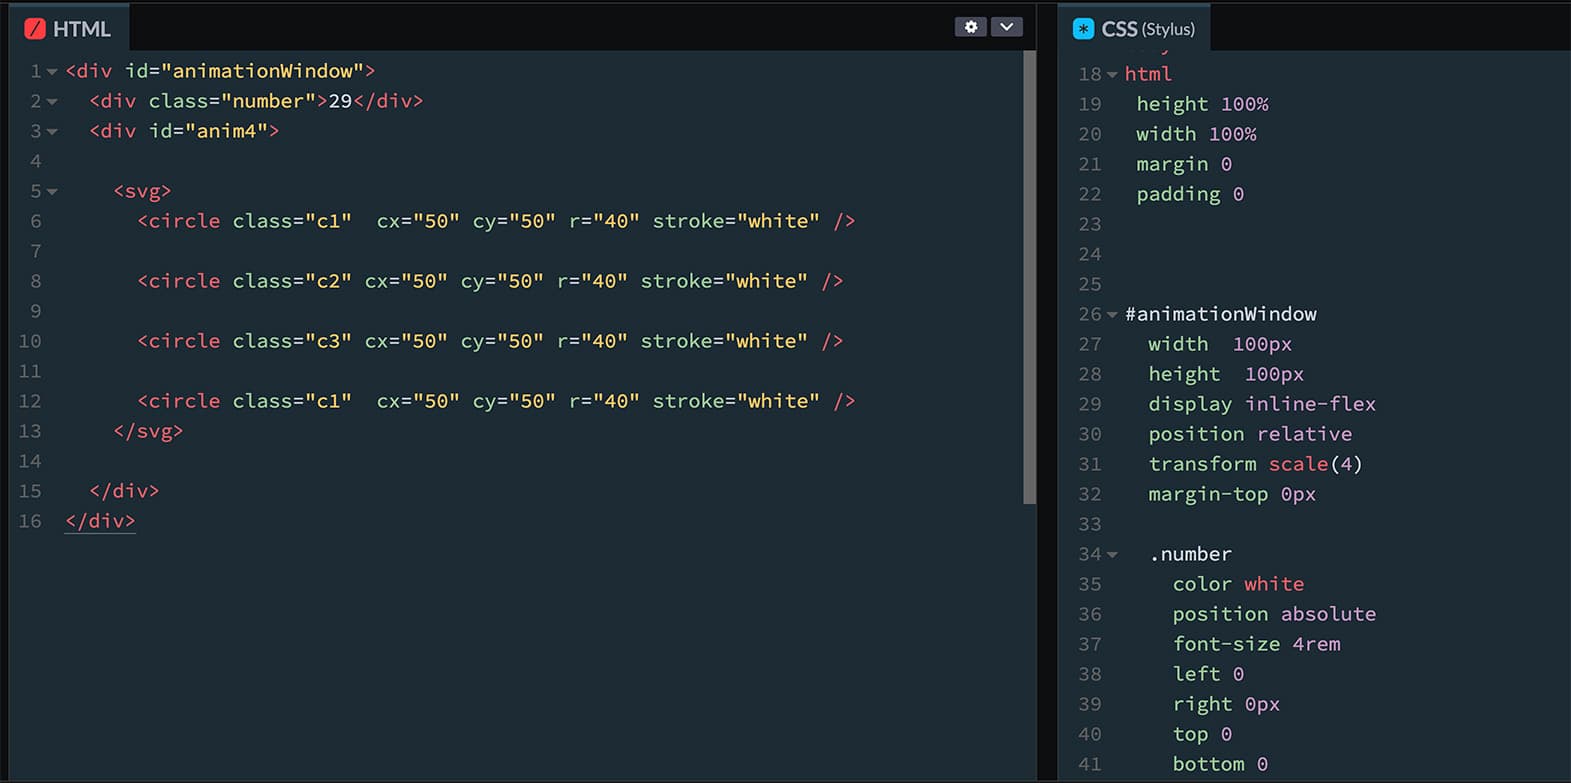Viewport: 1571px width, 783px height.
Task: Click class="c3" on HTML line 10
Action: click(x=292, y=341)
